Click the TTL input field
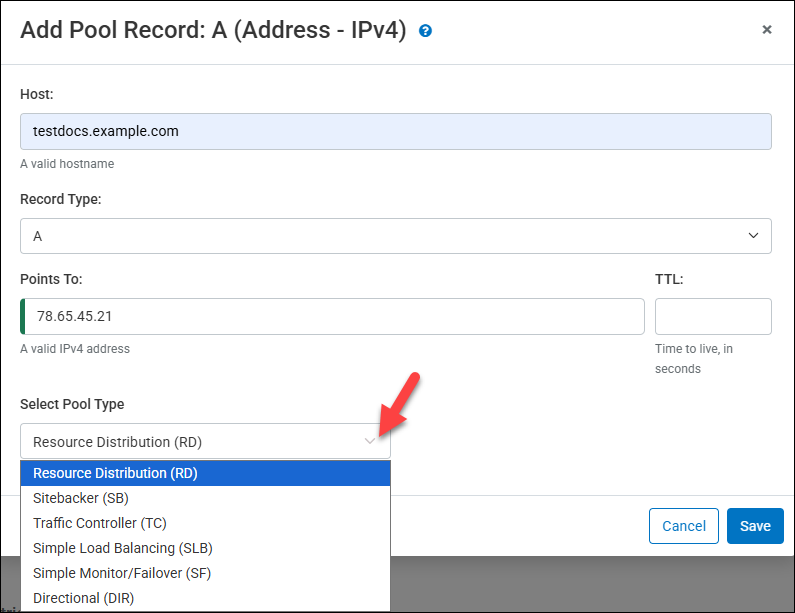The image size is (795, 613). (713, 316)
